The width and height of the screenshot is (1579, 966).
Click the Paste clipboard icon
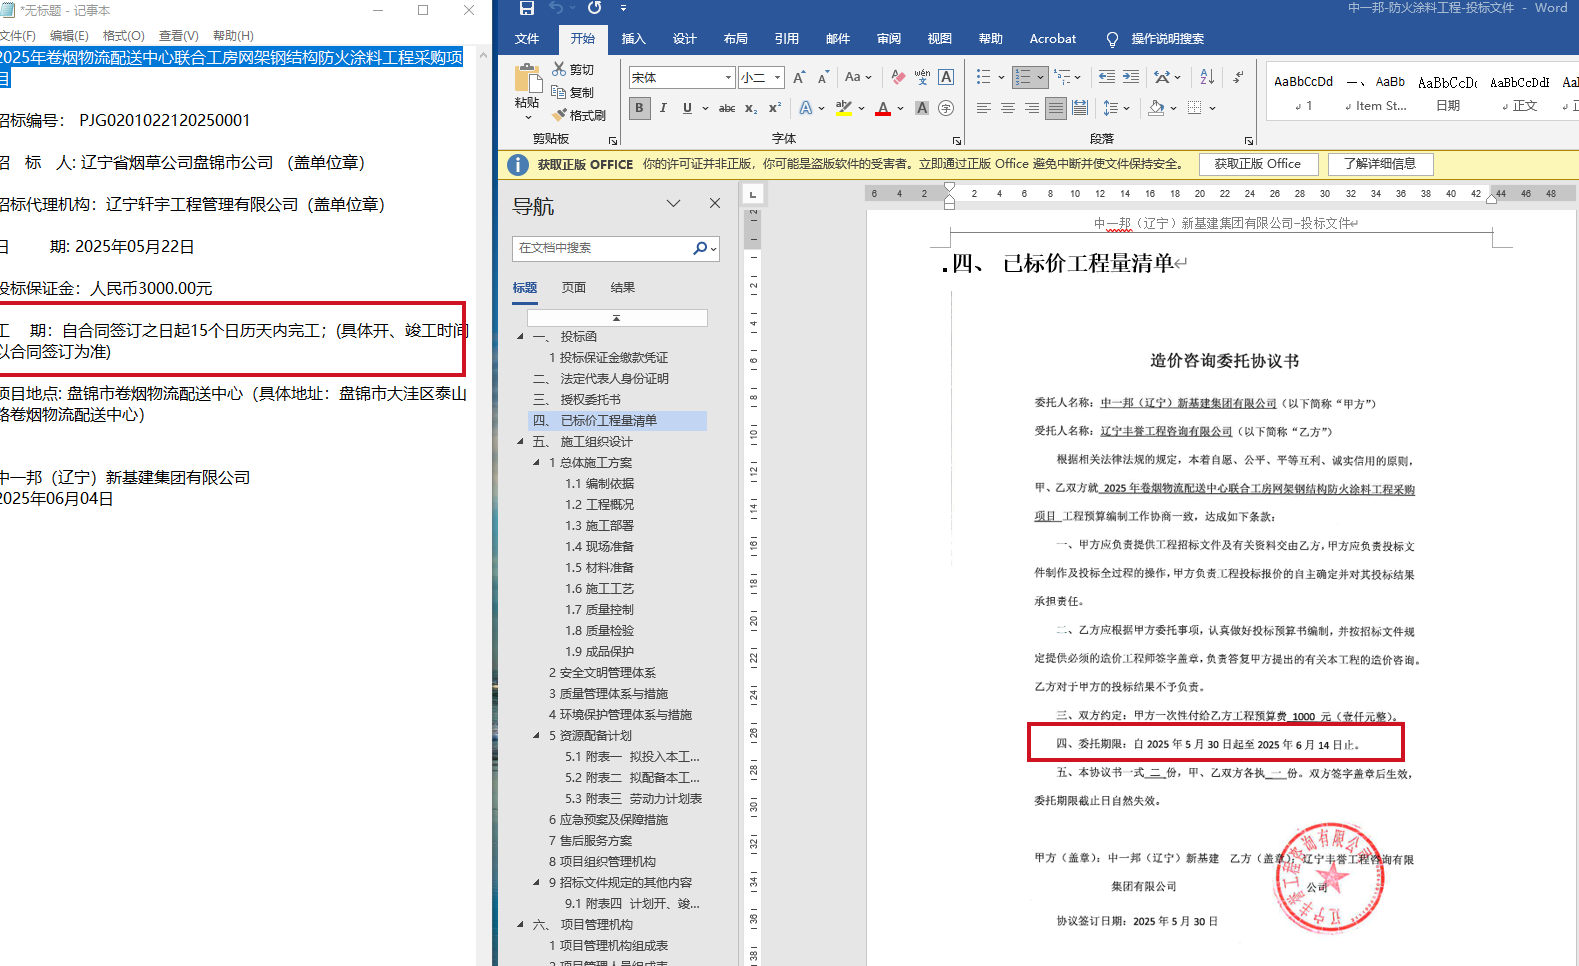click(x=526, y=78)
